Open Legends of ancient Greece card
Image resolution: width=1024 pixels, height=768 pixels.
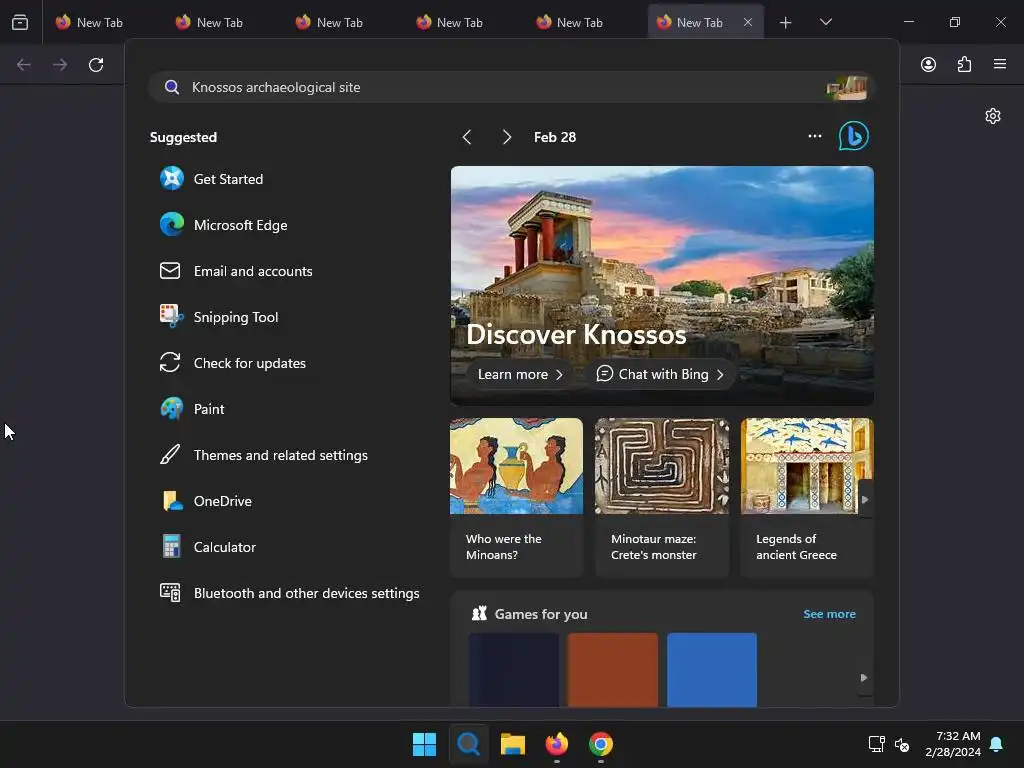pyautogui.click(x=807, y=498)
